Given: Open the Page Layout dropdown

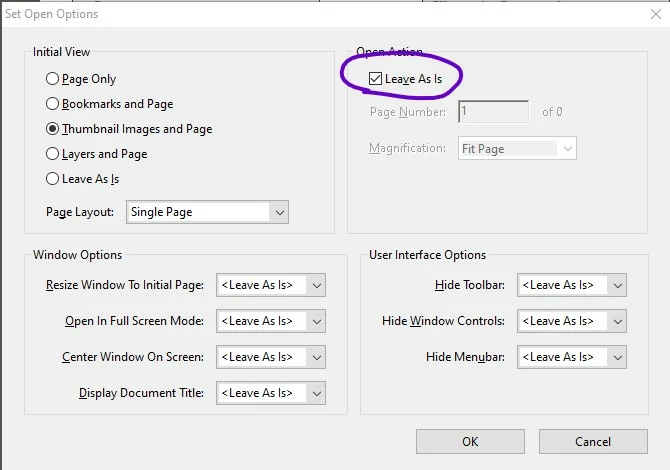Looking at the screenshot, I should coord(207,212).
